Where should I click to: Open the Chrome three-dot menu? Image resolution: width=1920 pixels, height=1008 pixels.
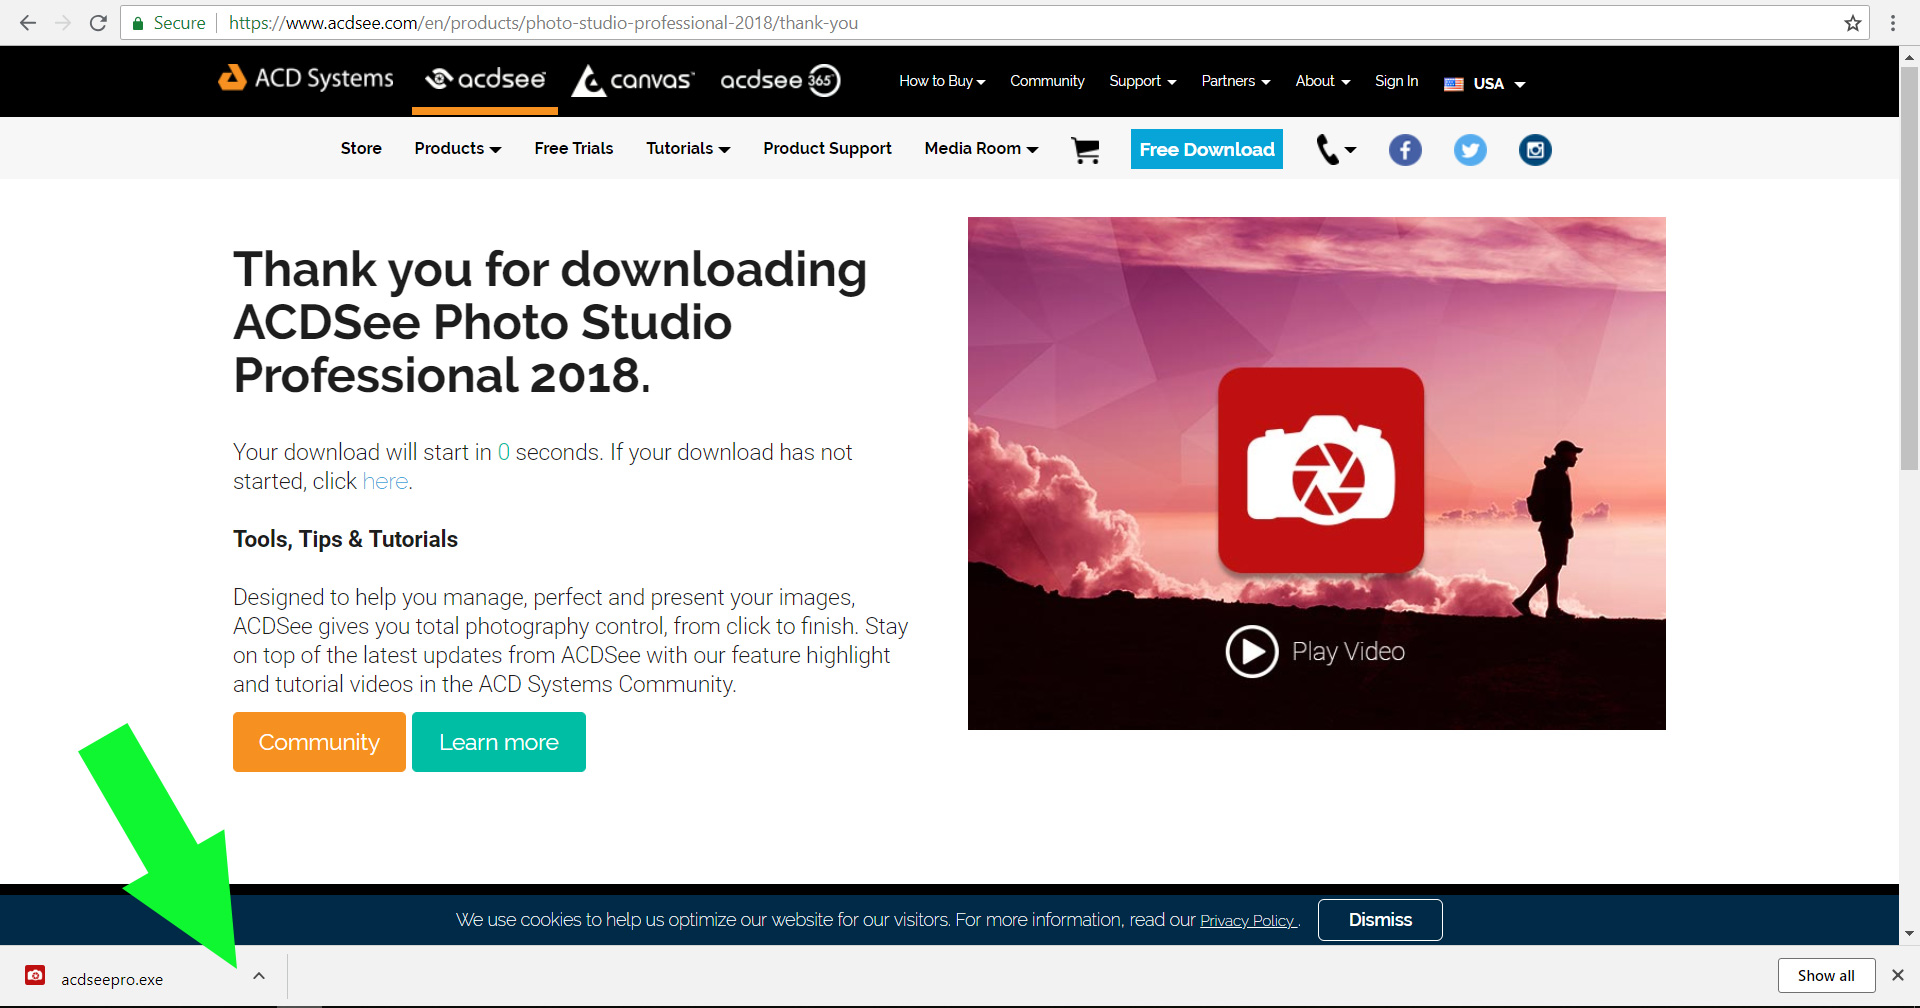(x=1893, y=23)
